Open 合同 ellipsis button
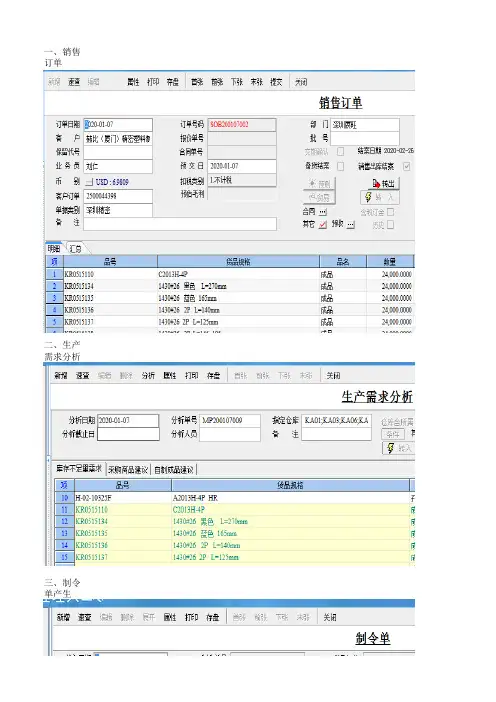The height and width of the screenshot is (702, 496). (323, 212)
